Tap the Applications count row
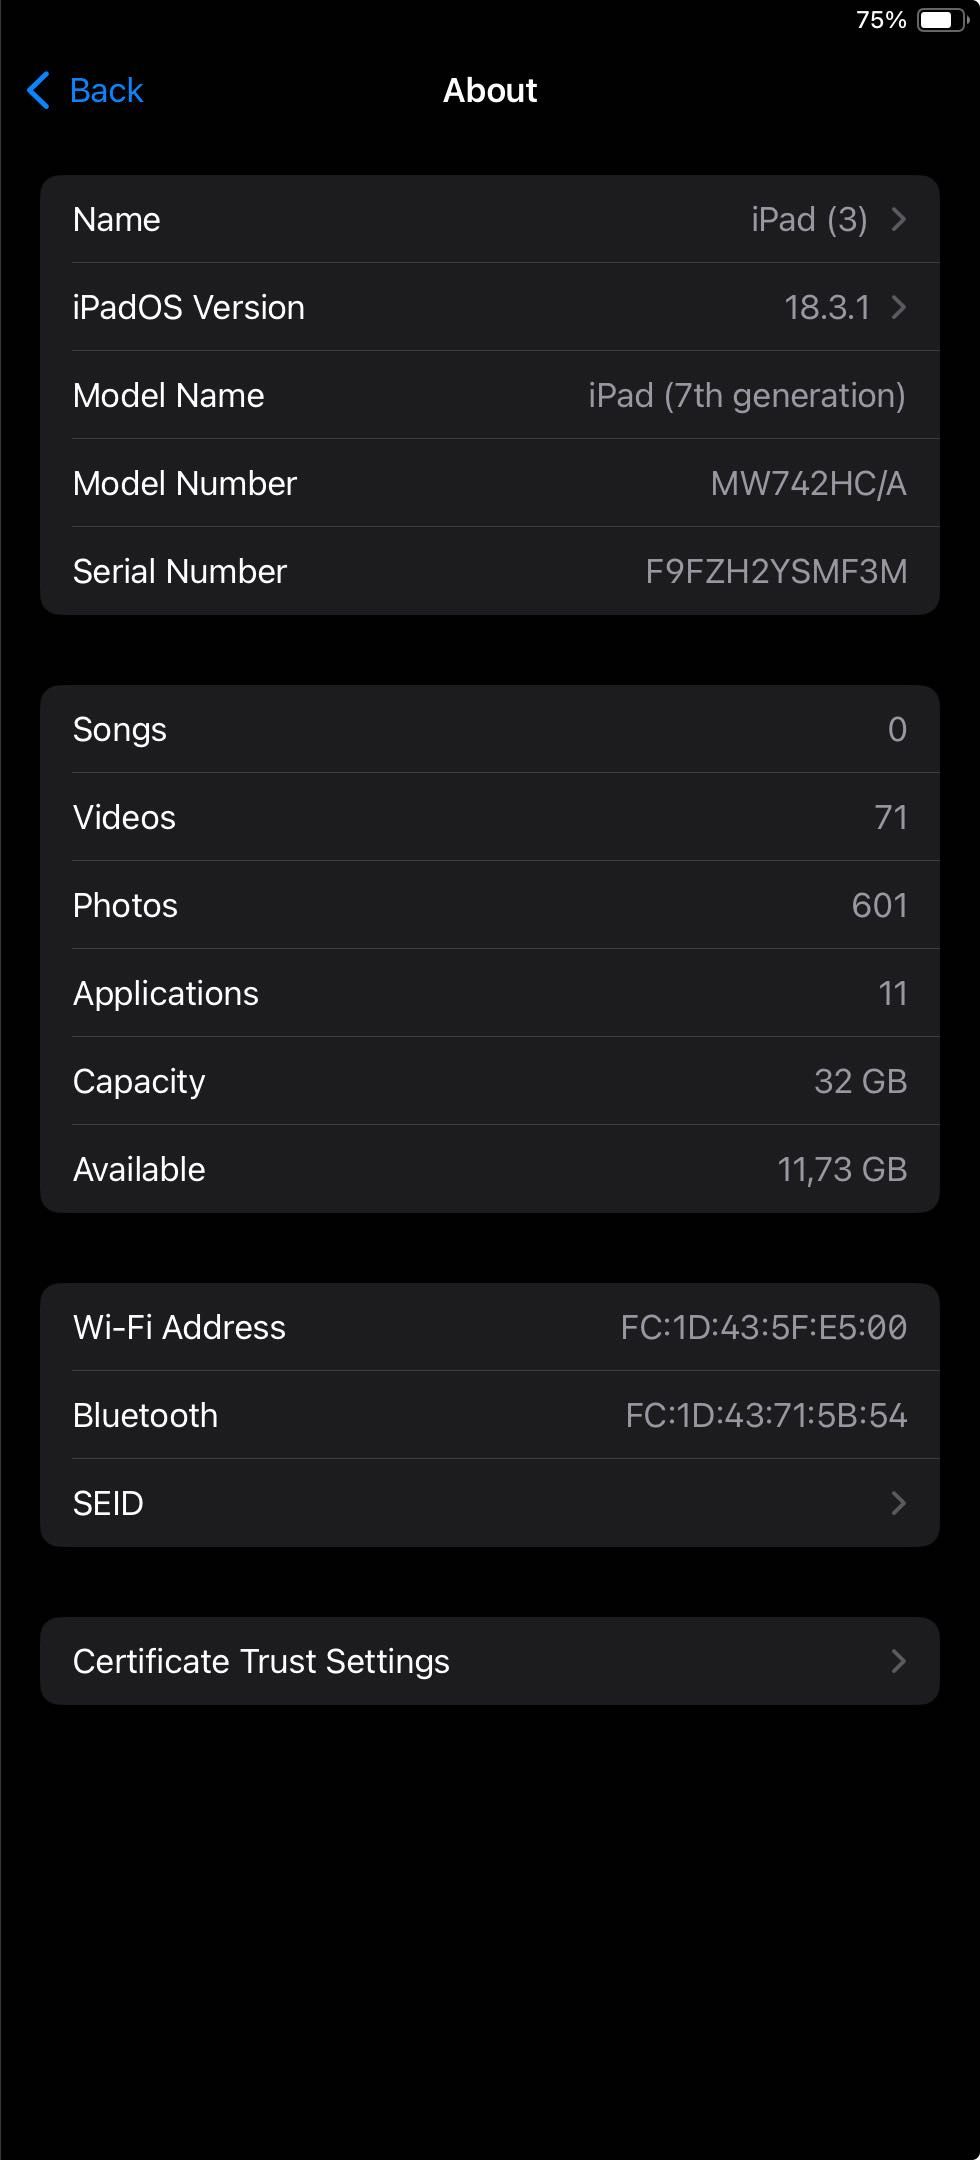 coord(490,993)
